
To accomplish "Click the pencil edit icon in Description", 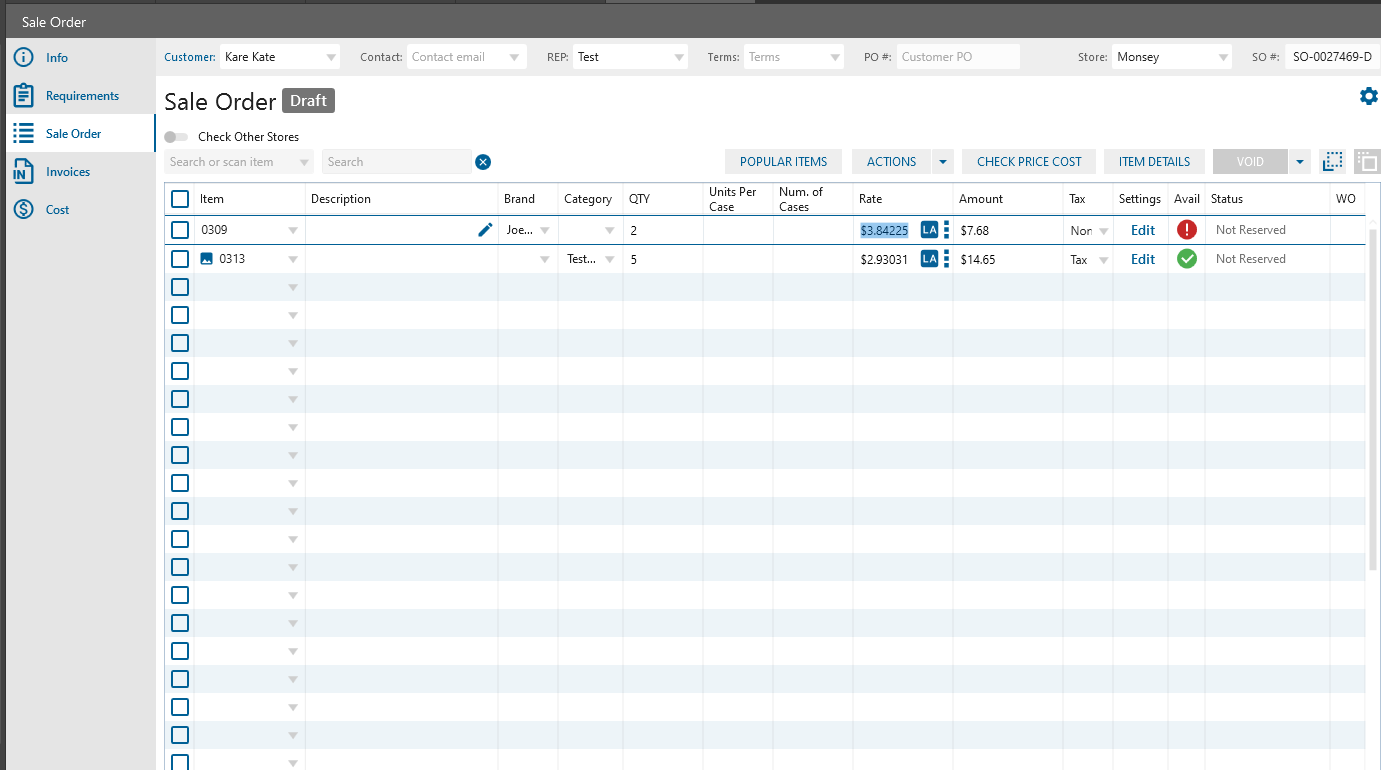I will 485,230.
